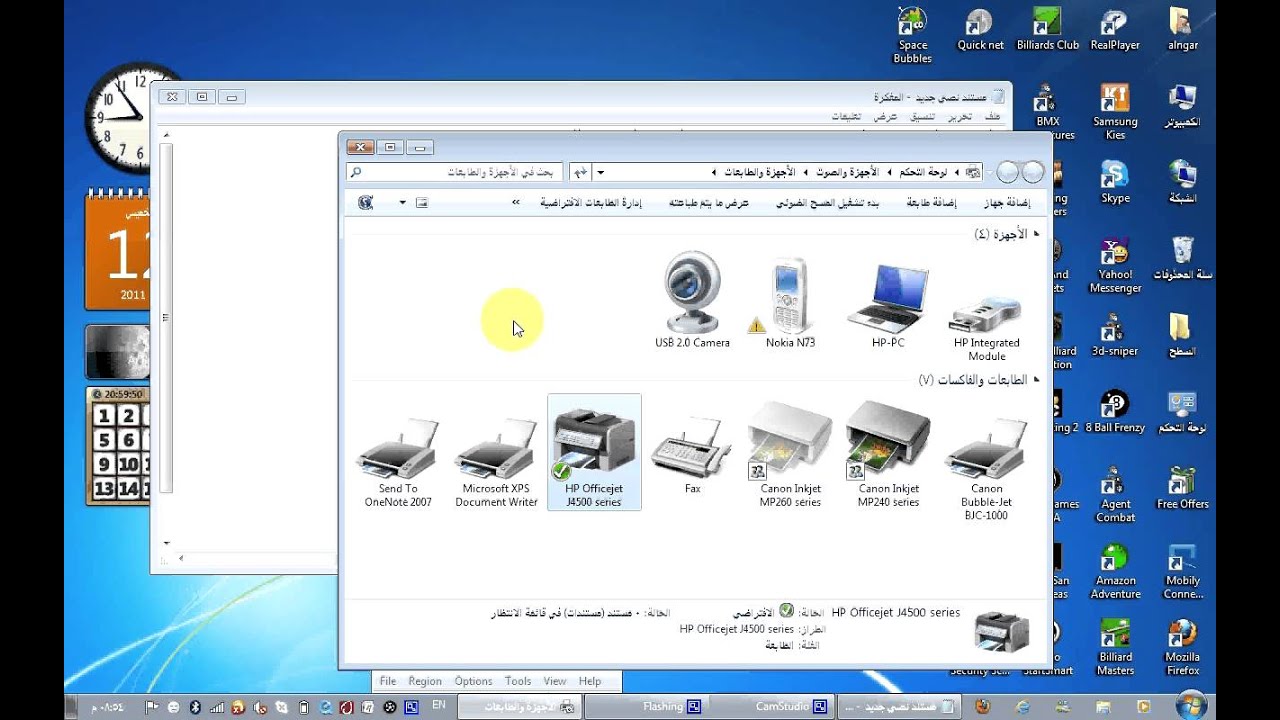Open the alngar folder on desktop

point(1182,29)
